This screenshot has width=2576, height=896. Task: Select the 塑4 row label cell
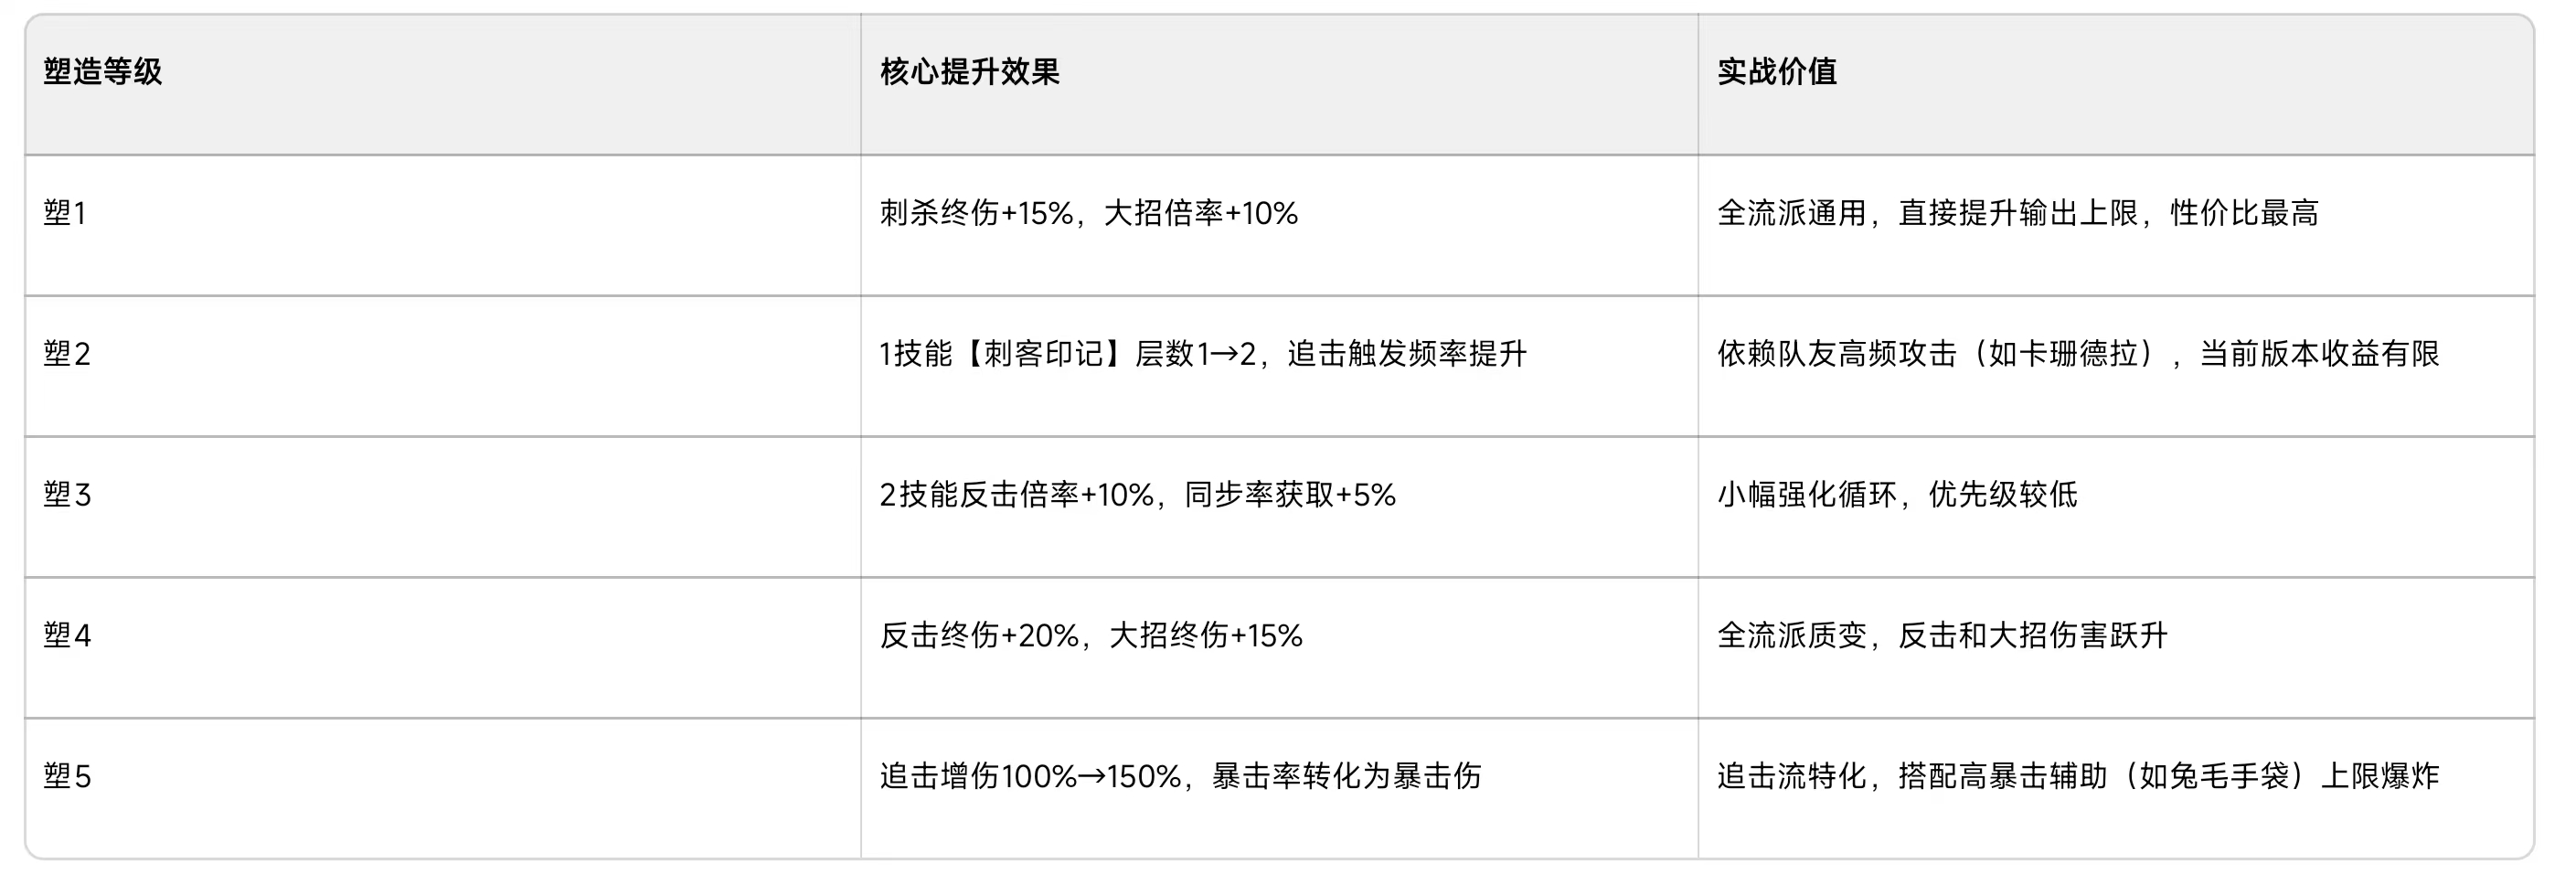coord(67,636)
